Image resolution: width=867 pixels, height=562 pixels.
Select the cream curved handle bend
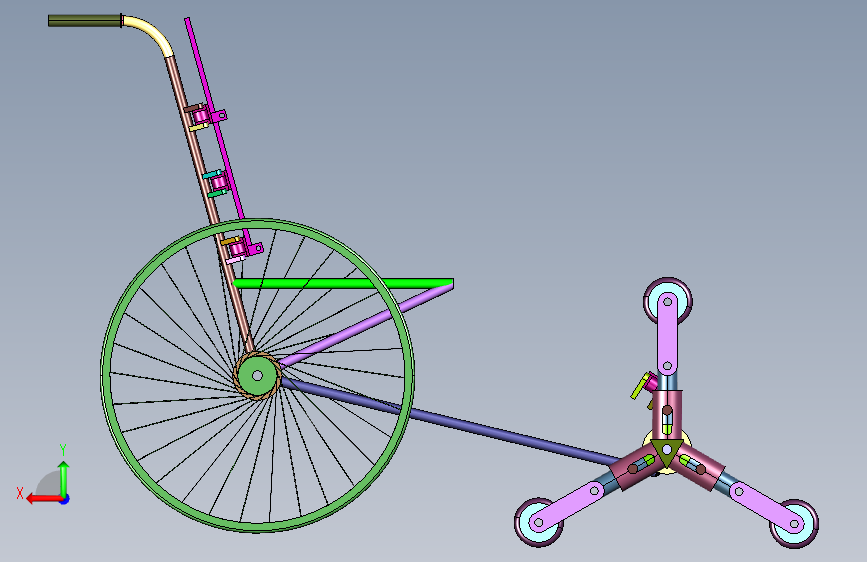click(x=152, y=32)
